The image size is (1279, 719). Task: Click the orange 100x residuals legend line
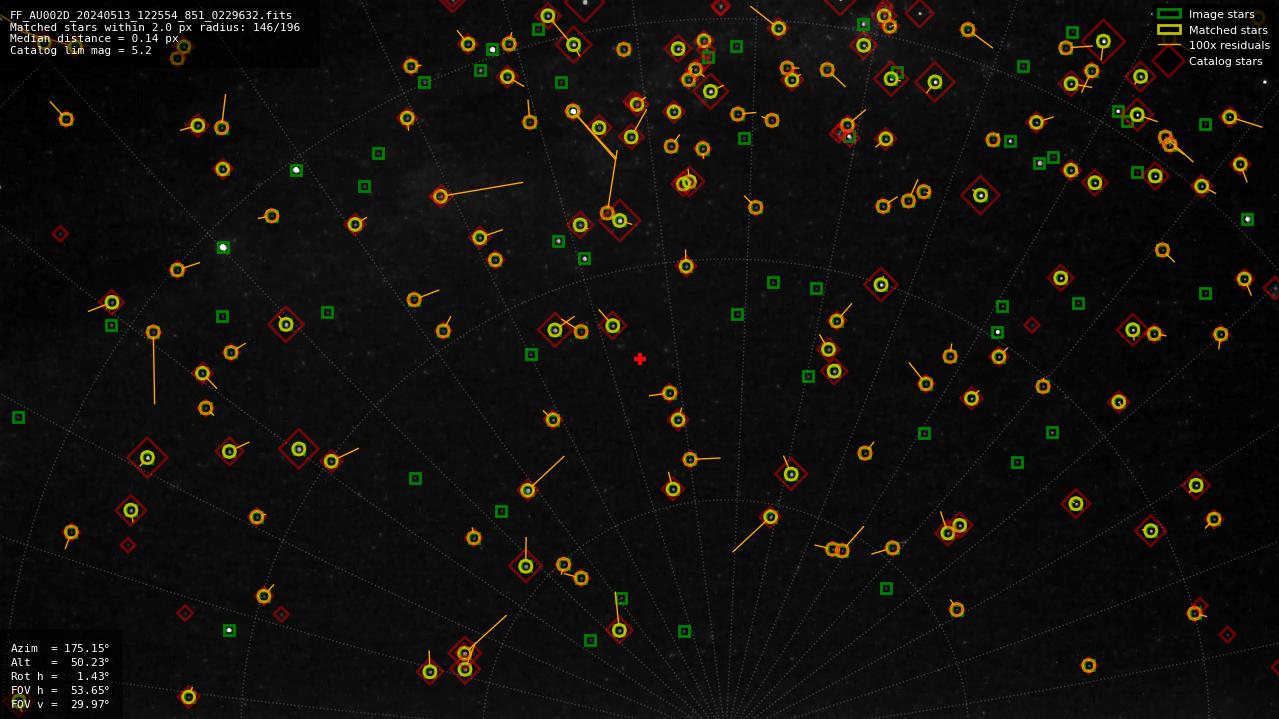pos(1169,45)
